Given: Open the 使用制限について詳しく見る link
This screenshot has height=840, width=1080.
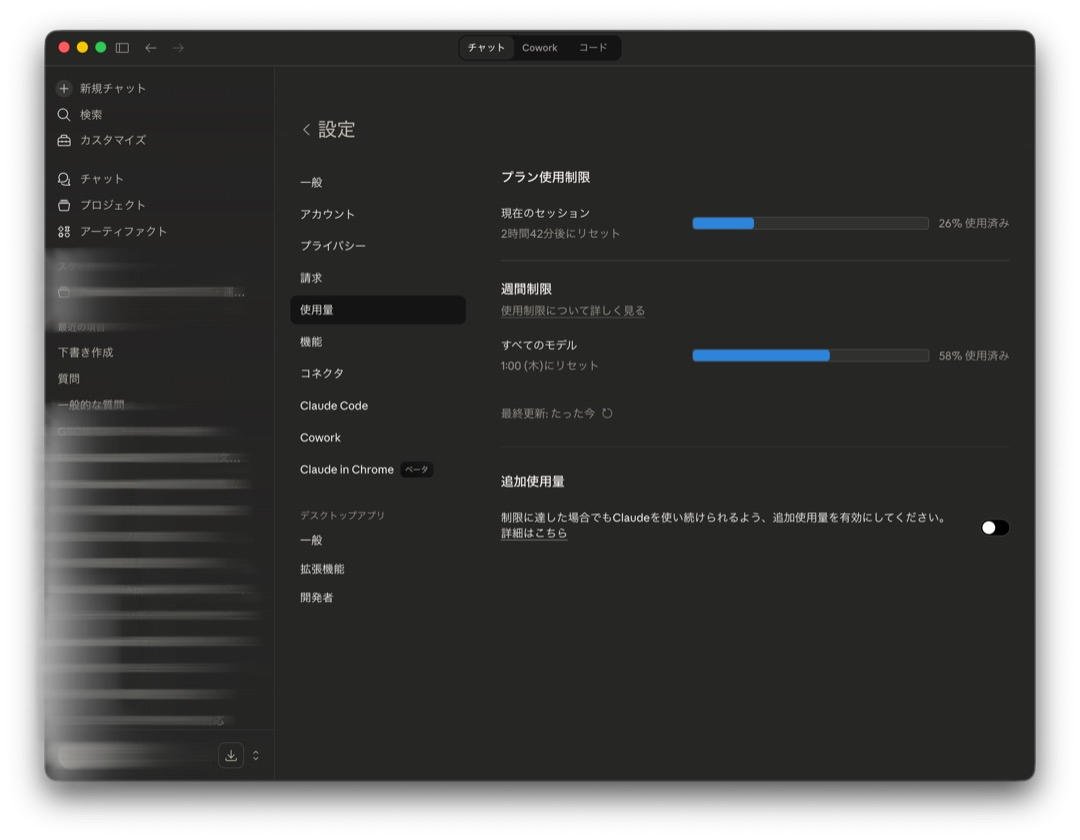Looking at the screenshot, I should tap(572, 311).
